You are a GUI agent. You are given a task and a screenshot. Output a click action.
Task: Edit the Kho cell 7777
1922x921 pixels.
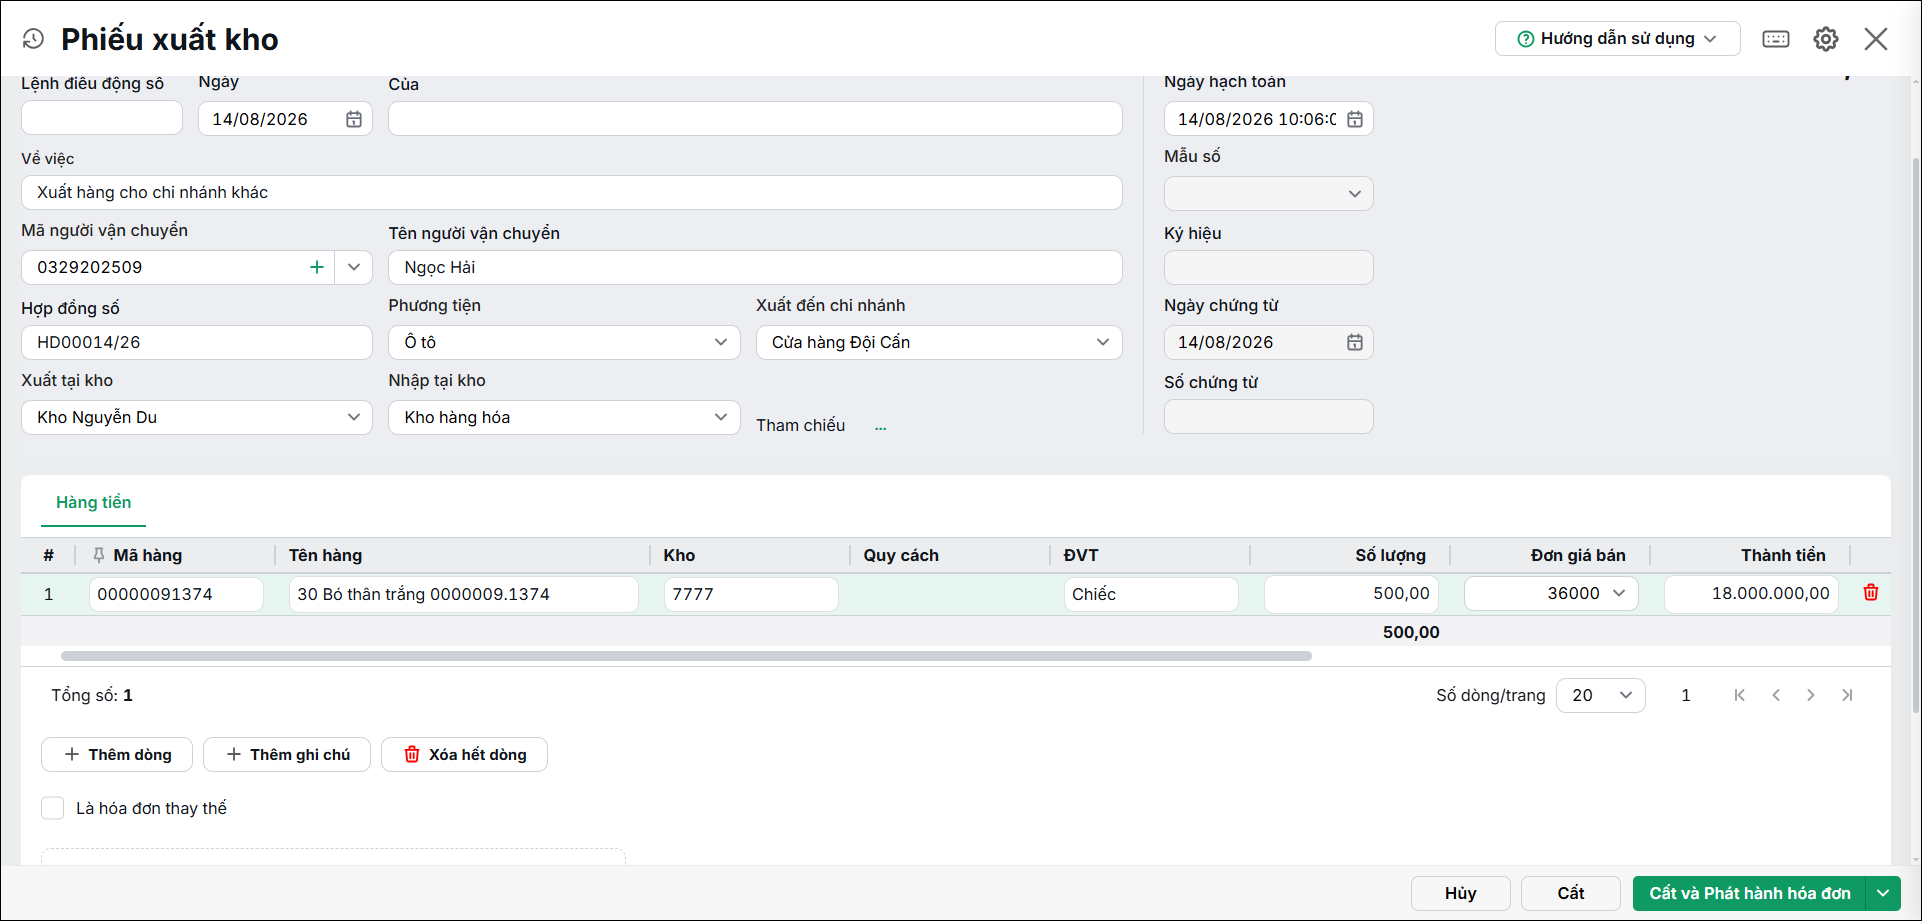tap(751, 594)
